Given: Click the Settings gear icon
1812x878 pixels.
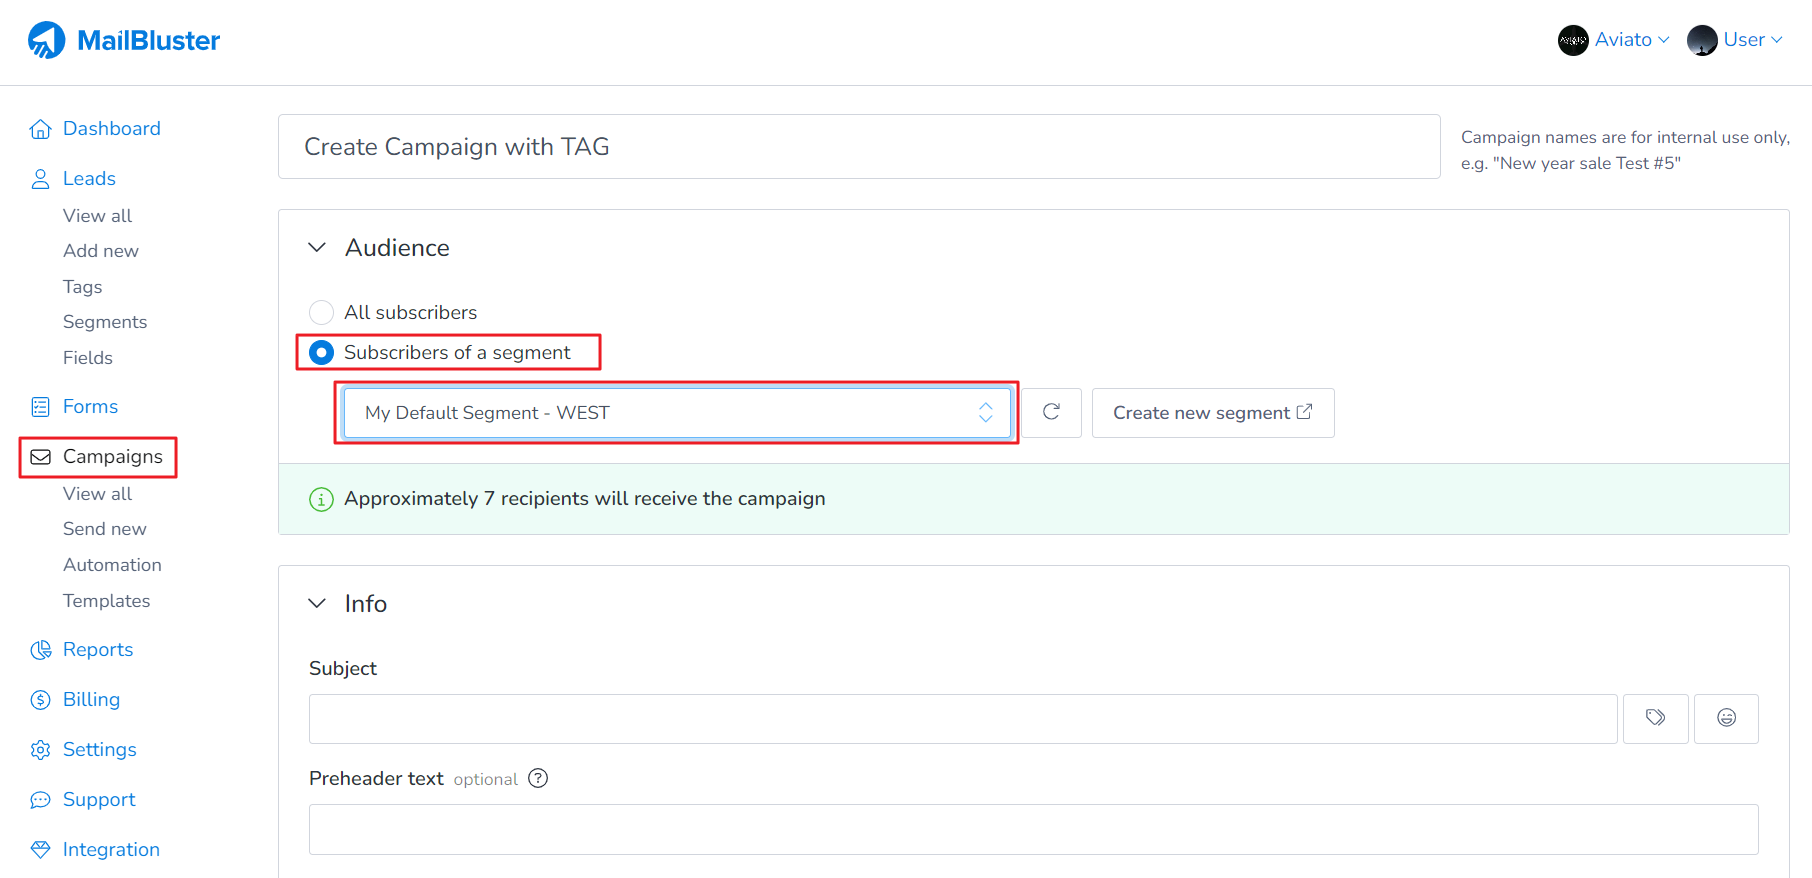Looking at the screenshot, I should point(40,750).
